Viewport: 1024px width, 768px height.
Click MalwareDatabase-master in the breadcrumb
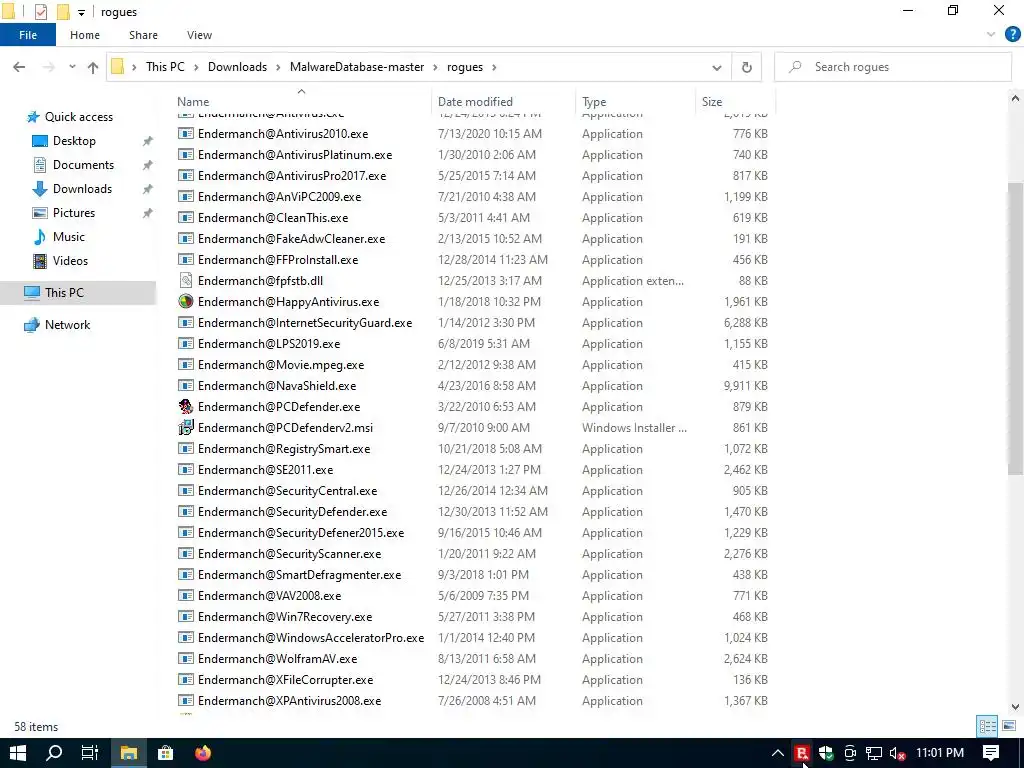tap(357, 67)
